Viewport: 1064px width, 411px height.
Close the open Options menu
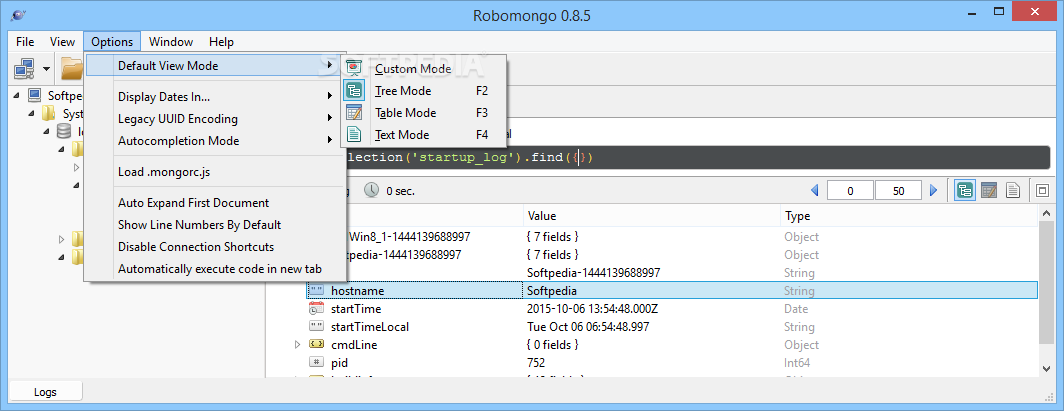coord(112,41)
